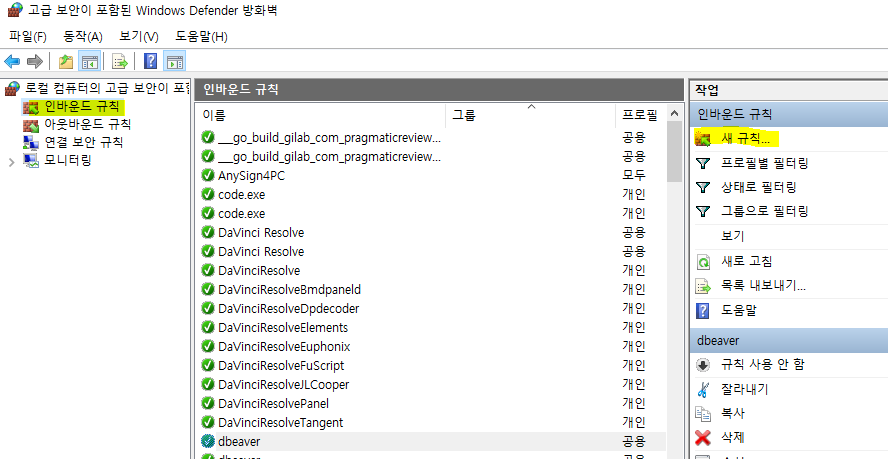Select the AnySign4PC rule
Screen dimensions: 888x459
click(x=251, y=176)
